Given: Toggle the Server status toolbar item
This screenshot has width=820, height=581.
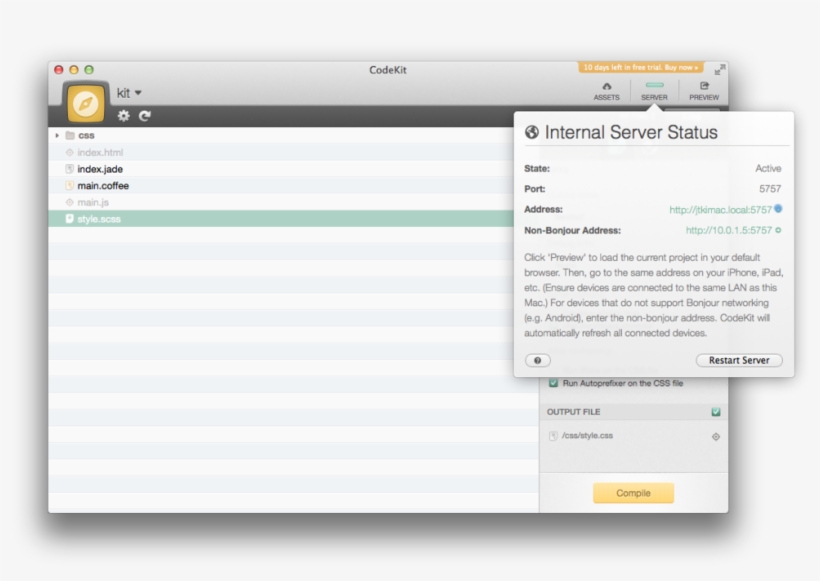Looking at the screenshot, I should [x=654, y=91].
